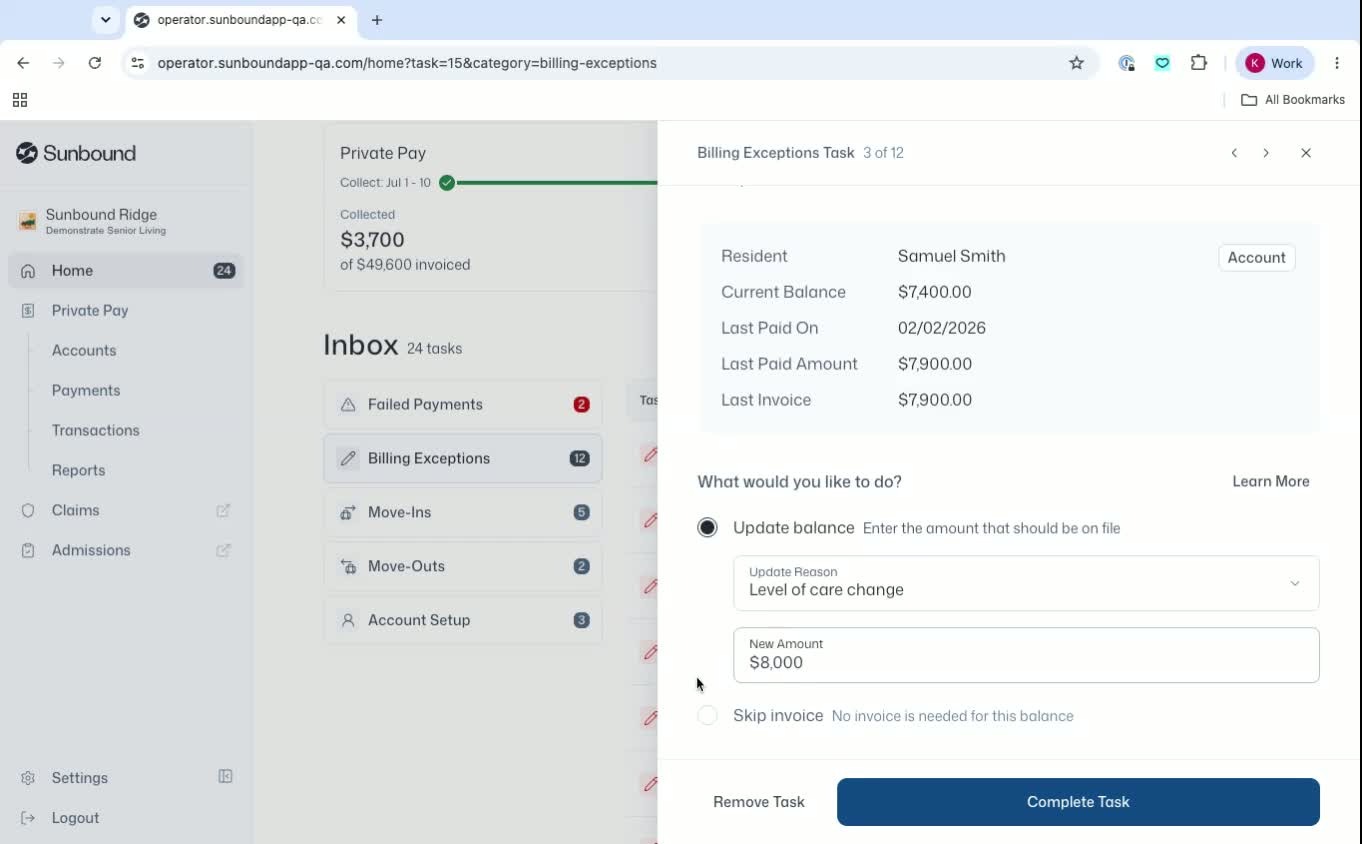Close the Billing Exceptions Task panel
The height and width of the screenshot is (844, 1362).
[x=1306, y=153]
